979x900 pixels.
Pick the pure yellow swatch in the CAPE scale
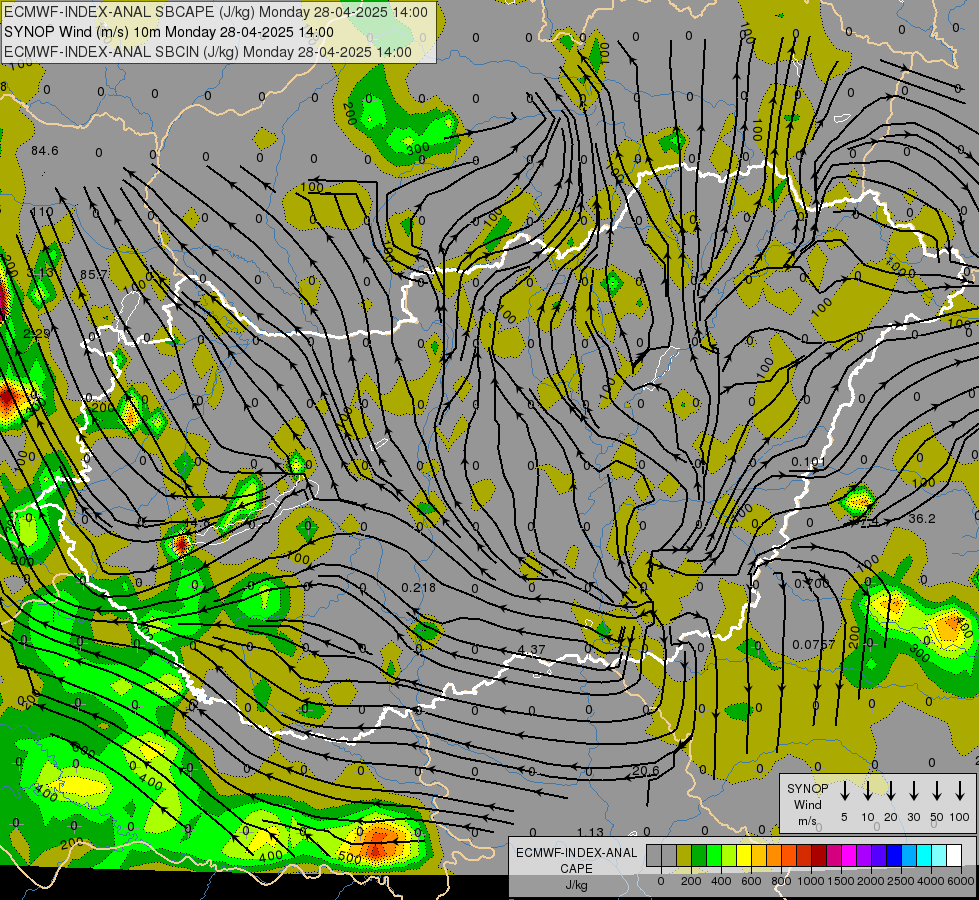point(744,856)
